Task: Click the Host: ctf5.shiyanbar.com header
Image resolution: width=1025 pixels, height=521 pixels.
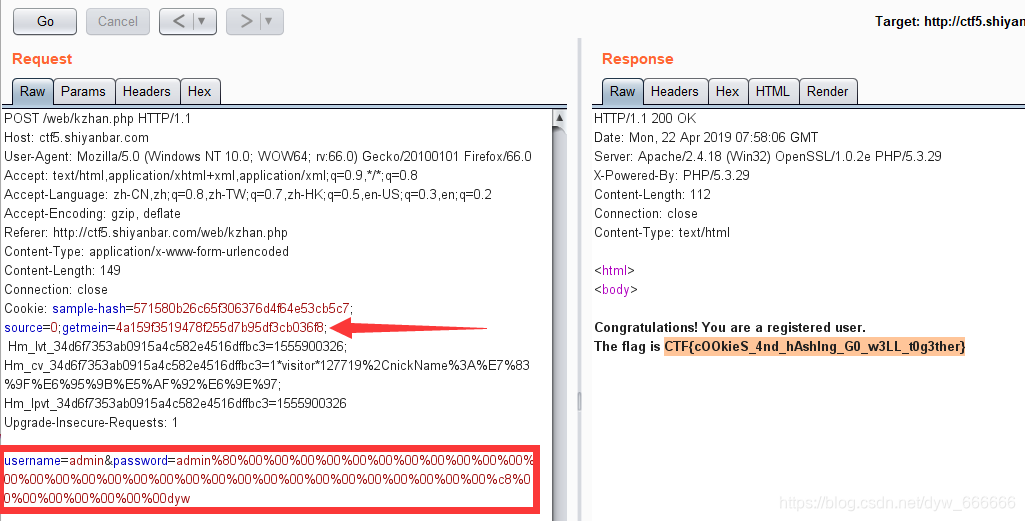Action: pos(76,137)
